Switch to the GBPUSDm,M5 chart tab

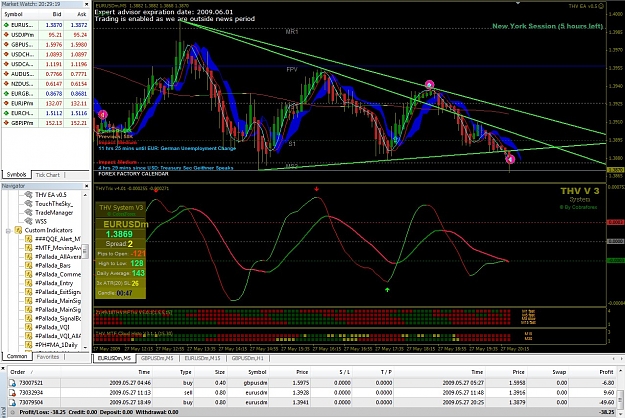pyautogui.click(x=157, y=358)
